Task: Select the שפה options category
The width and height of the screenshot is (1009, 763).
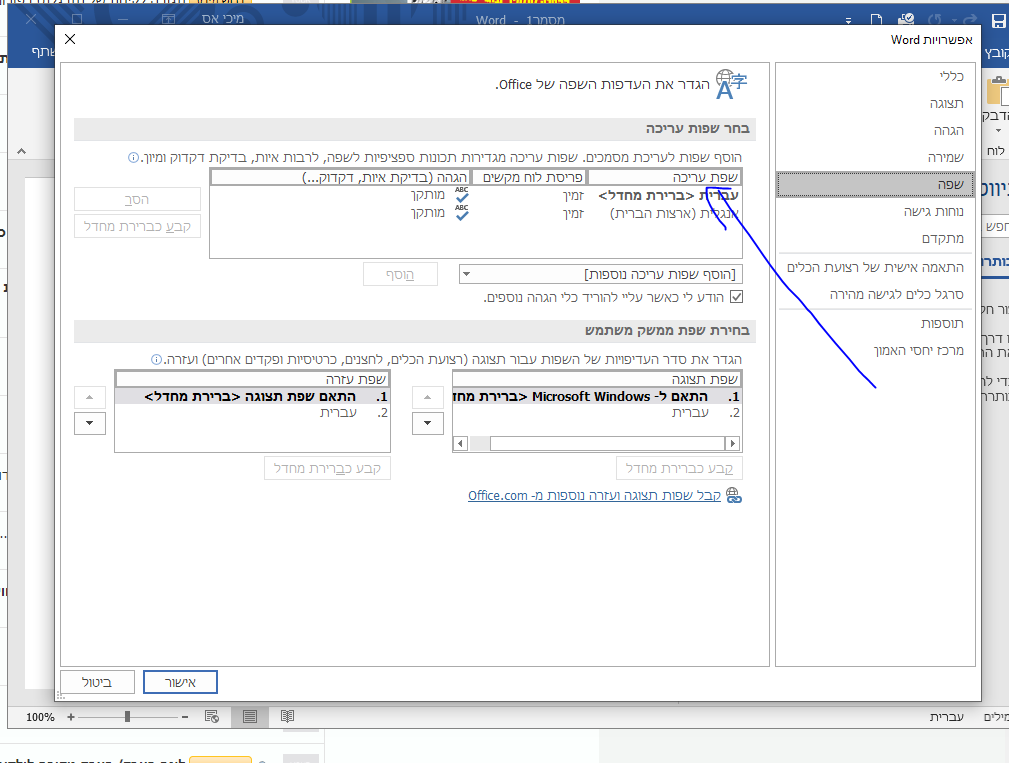Action: (875, 185)
